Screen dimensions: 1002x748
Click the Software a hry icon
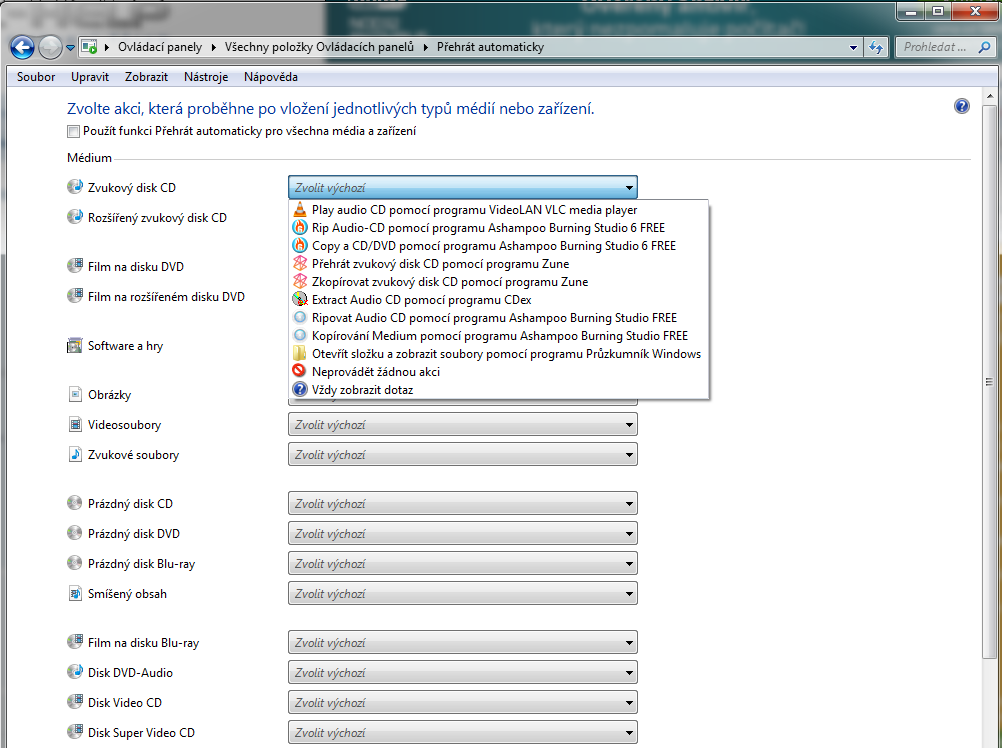coord(75,346)
